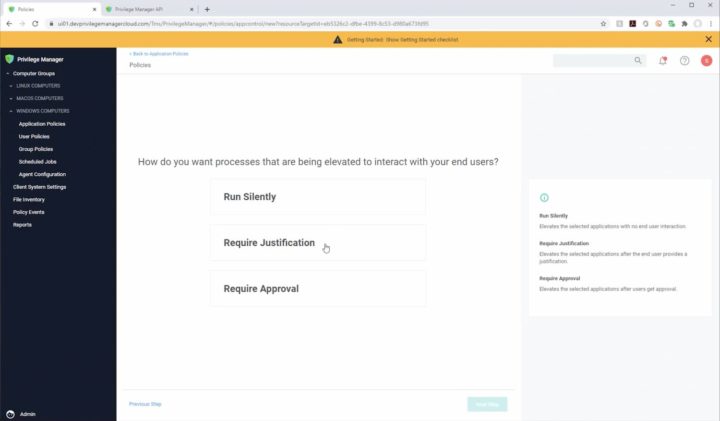720x421 pixels.
Task: Go to Previous Step
Action: coord(145,404)
